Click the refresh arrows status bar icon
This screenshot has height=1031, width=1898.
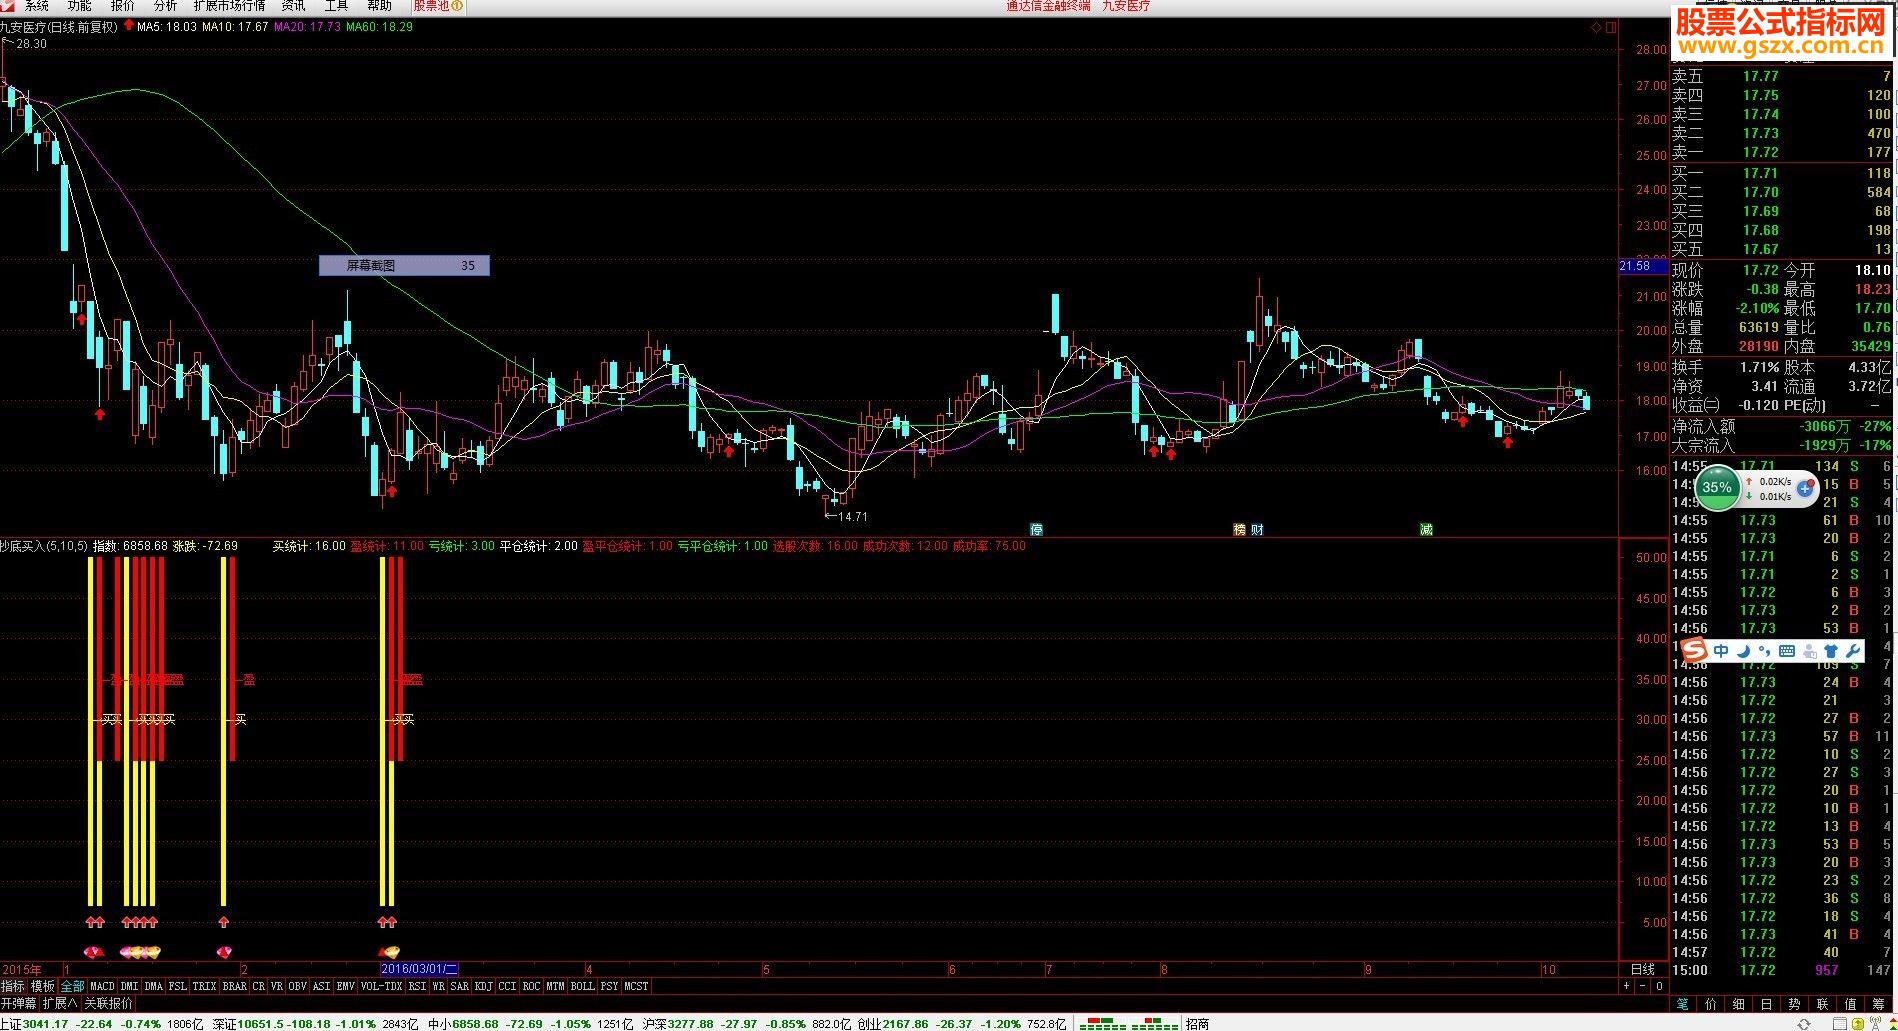pos(1804,1024)
